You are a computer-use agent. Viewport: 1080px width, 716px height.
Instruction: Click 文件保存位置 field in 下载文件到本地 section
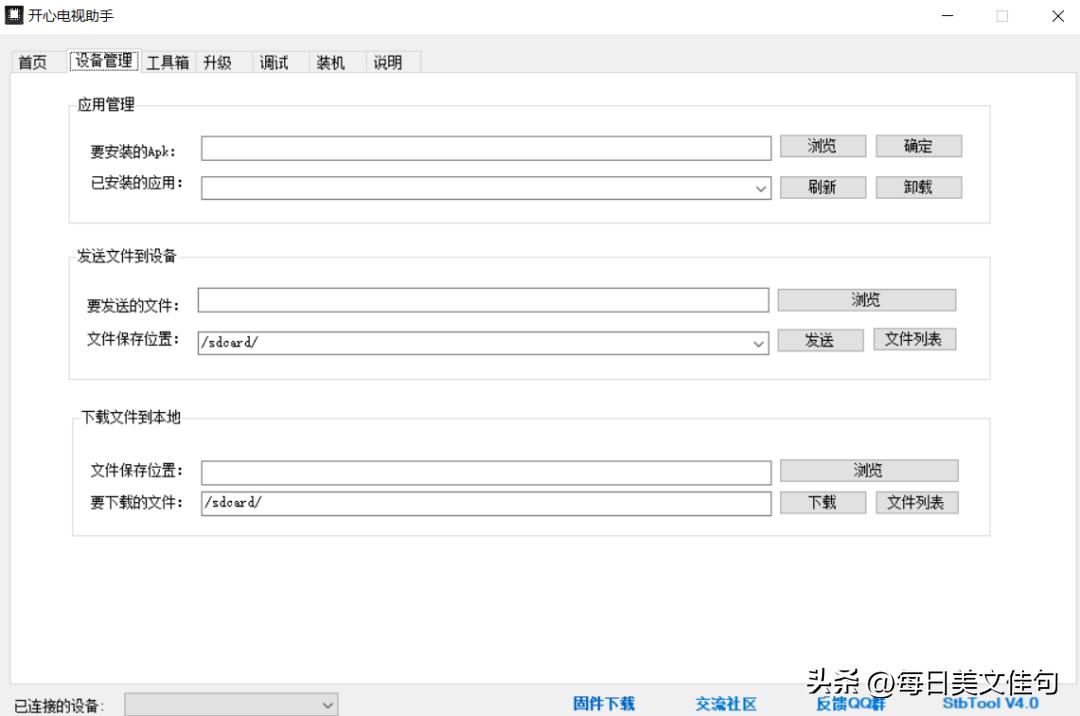(486, 472)
